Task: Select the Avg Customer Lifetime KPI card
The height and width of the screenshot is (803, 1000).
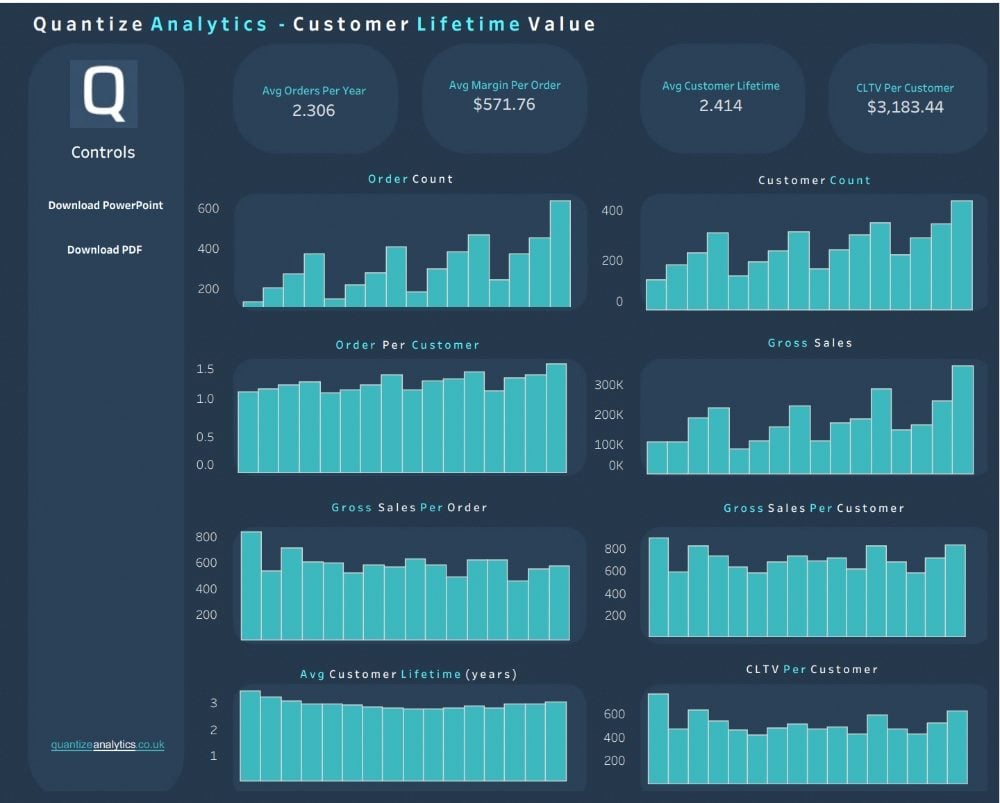Action: point(721,97)
